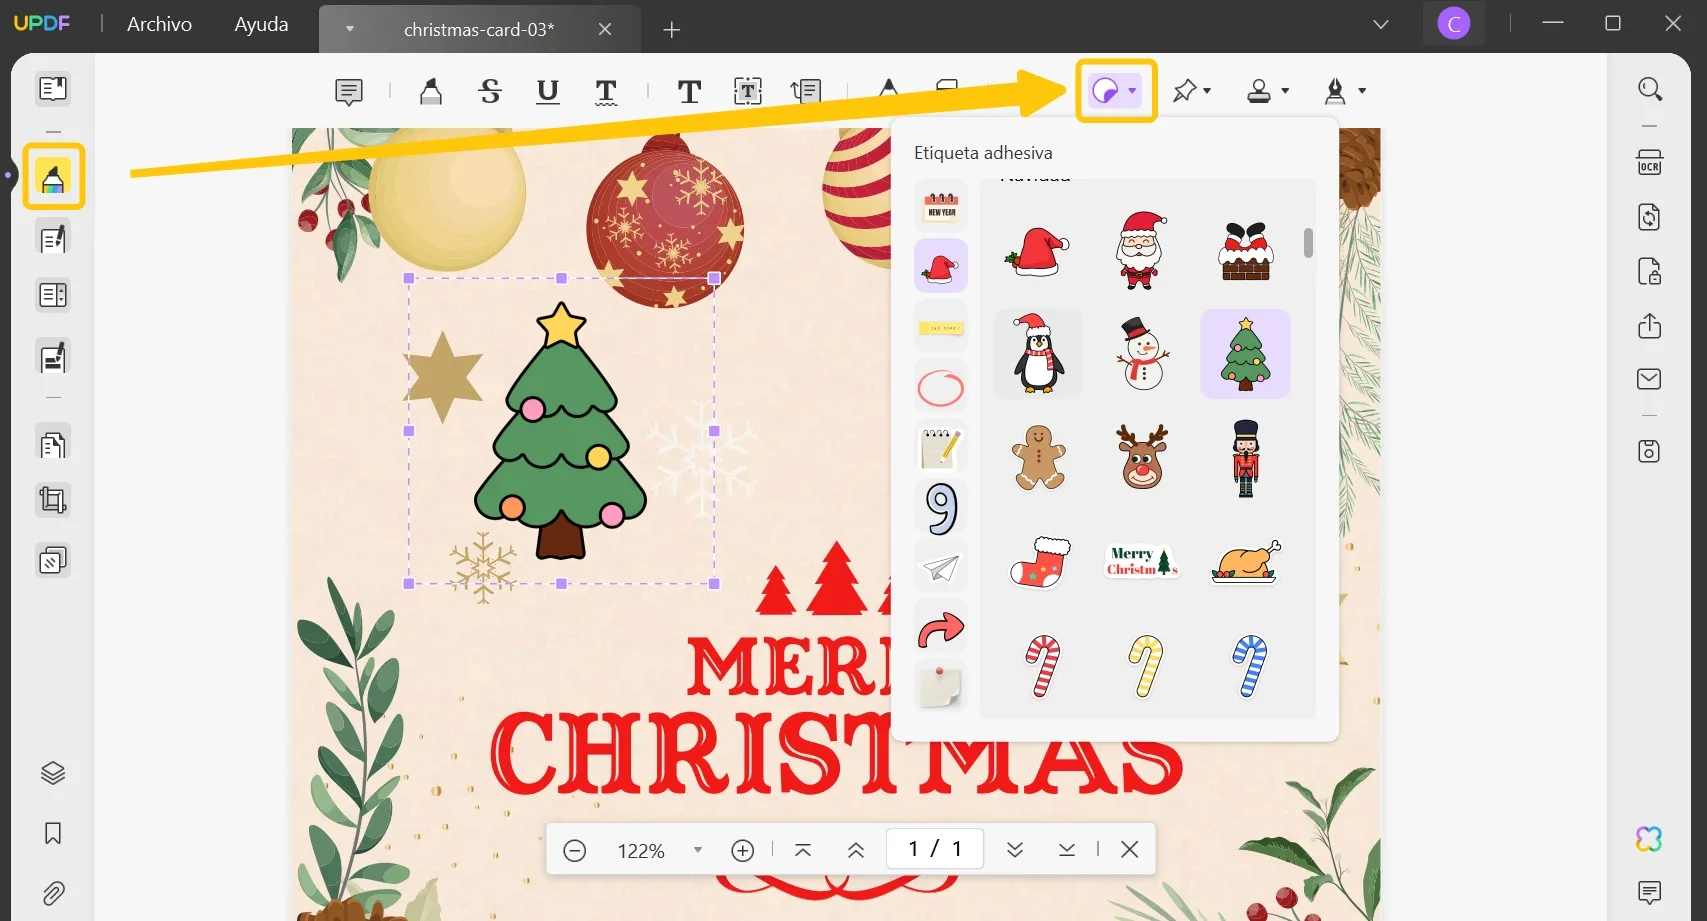Select the Comment highlighter tool in left sidebar
The image size is (1707, 921).
coord(53,177)
